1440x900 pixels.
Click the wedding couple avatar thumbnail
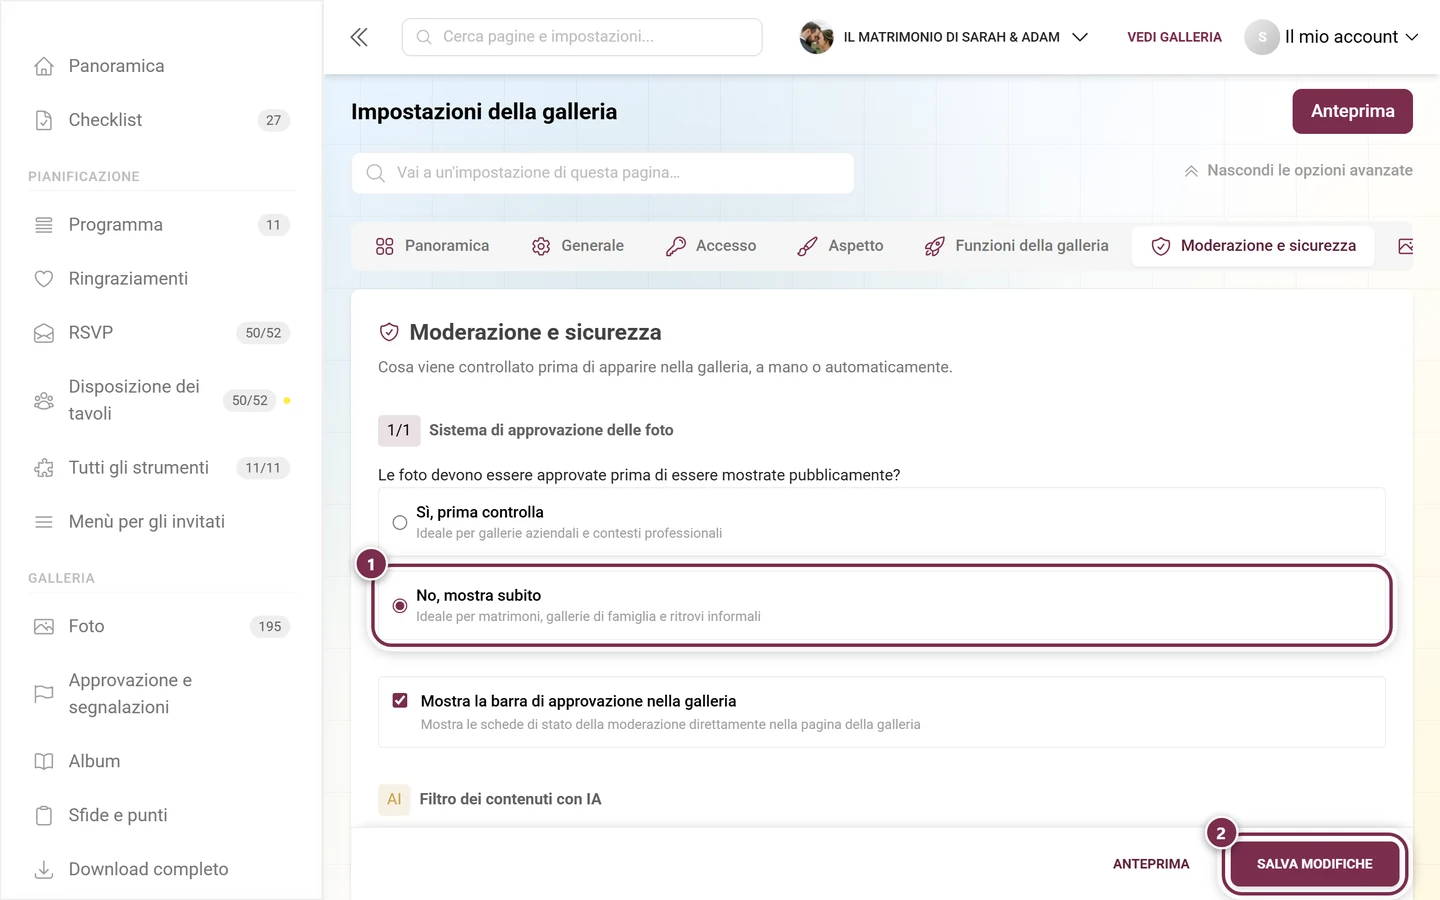pos(817,37)
